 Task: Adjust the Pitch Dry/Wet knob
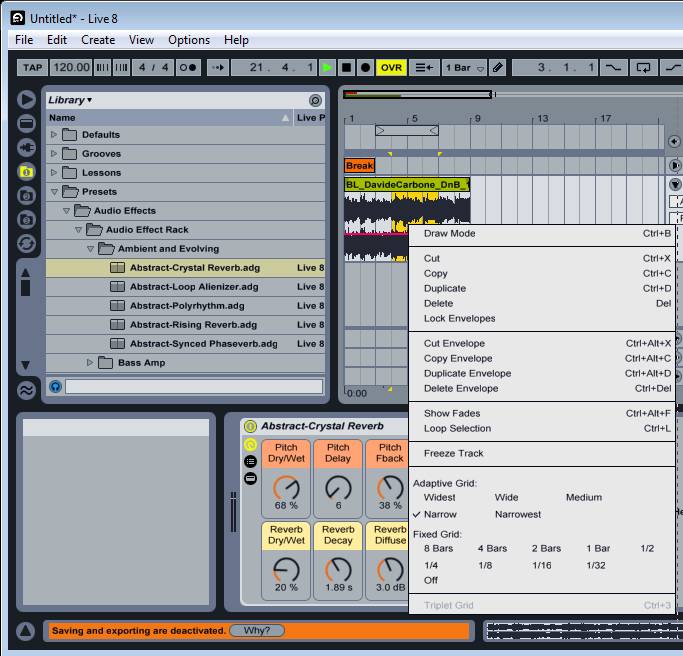coord(286,488)
